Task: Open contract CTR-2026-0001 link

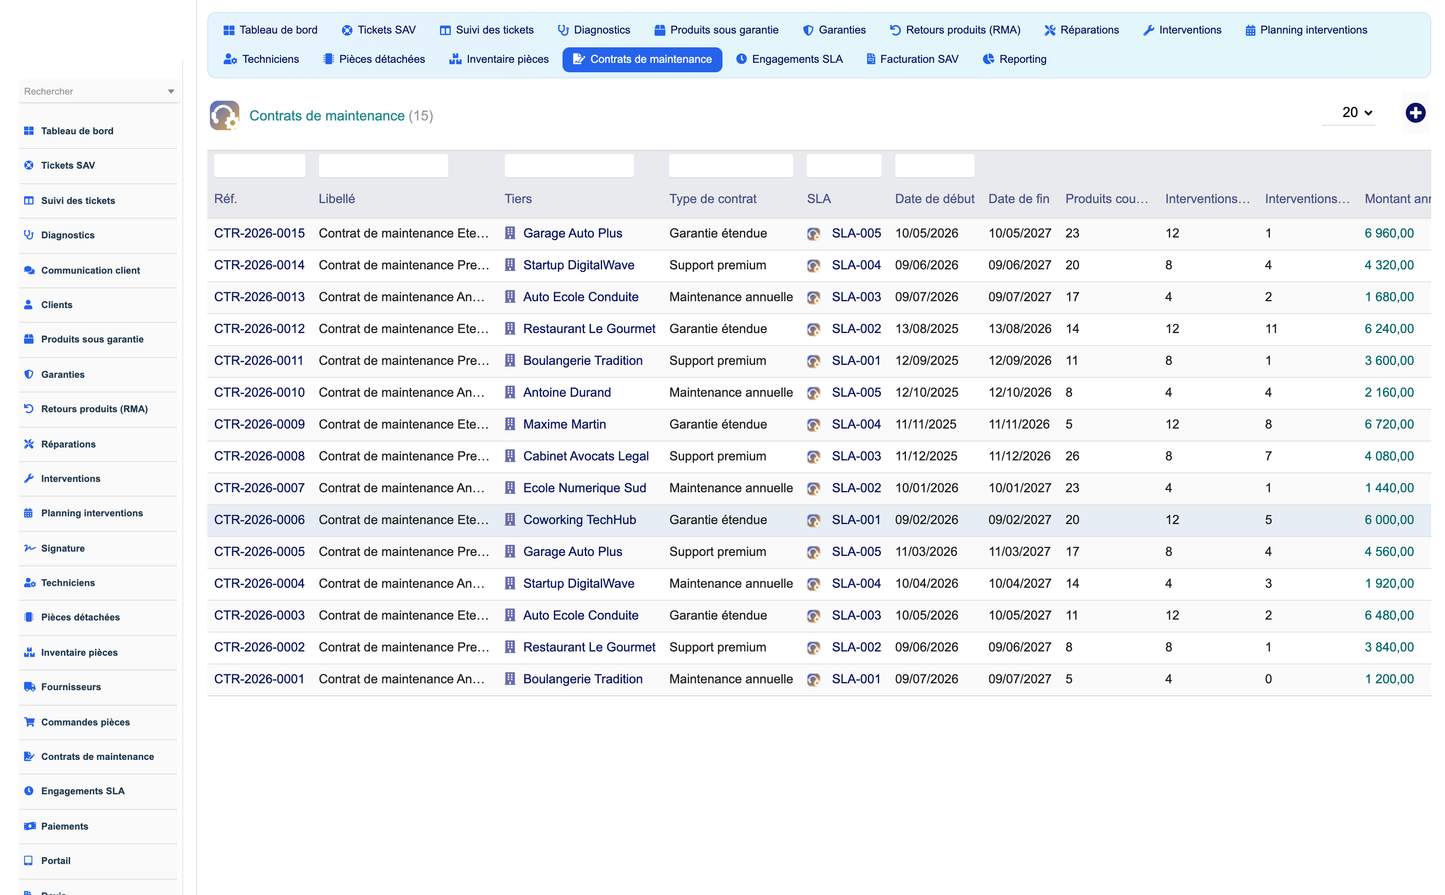Action: [x=259, y=679]
